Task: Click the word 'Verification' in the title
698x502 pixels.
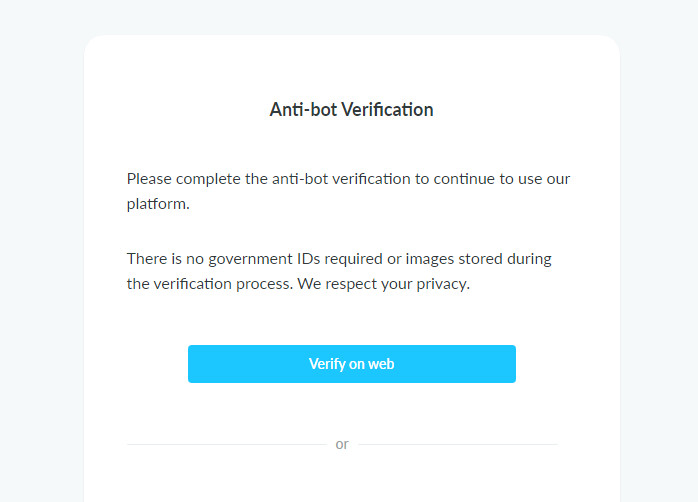Action: coord(388,109)
